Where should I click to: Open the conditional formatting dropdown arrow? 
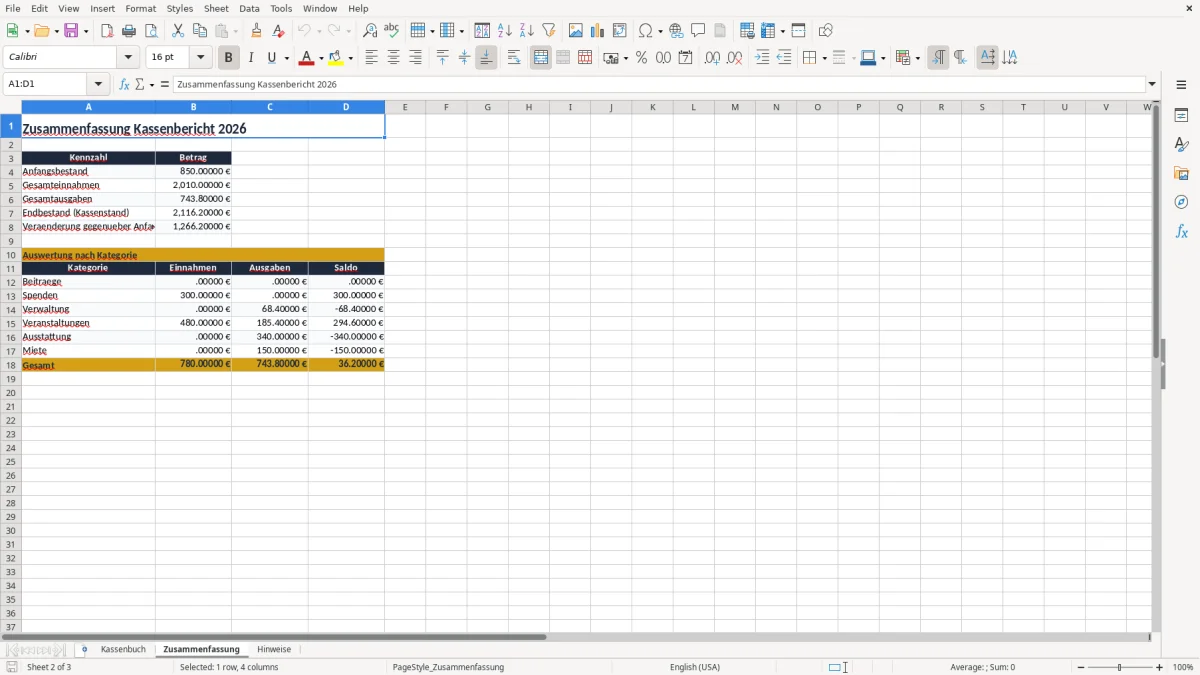[x=916, y=58]
